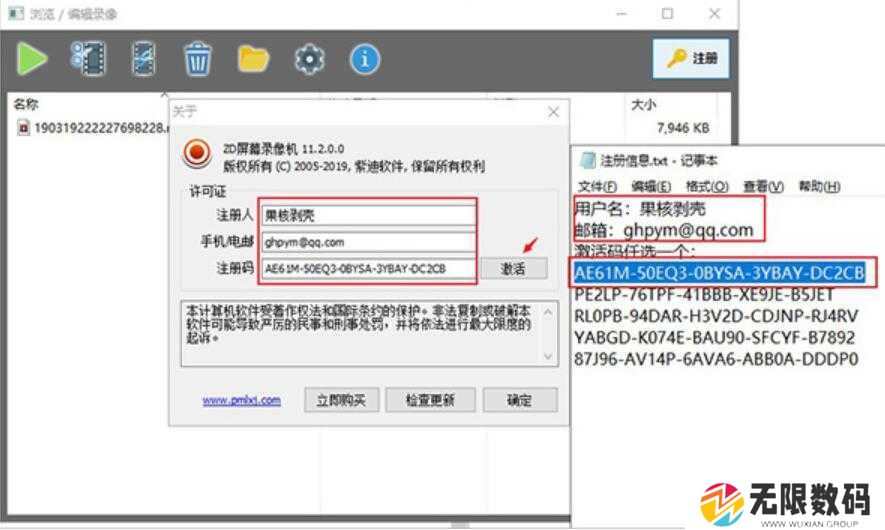The height and width of the screenshot is (530, 885).
Task: Maximize the 浏览/编辑录像 window
Action: click(x=667, y=14)
